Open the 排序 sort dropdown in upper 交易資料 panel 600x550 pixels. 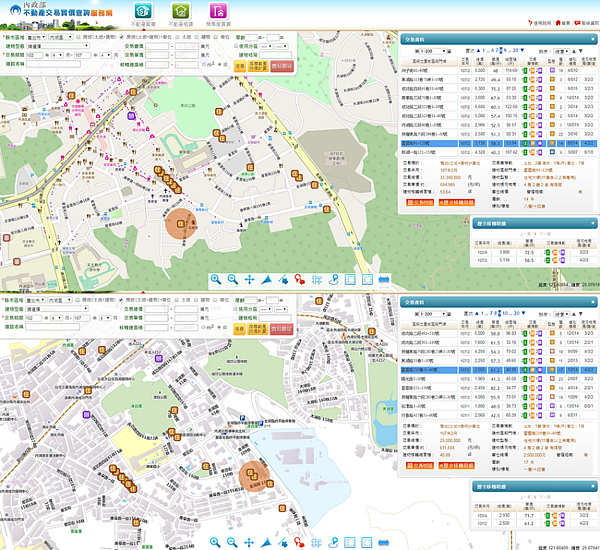pos(562,51)
